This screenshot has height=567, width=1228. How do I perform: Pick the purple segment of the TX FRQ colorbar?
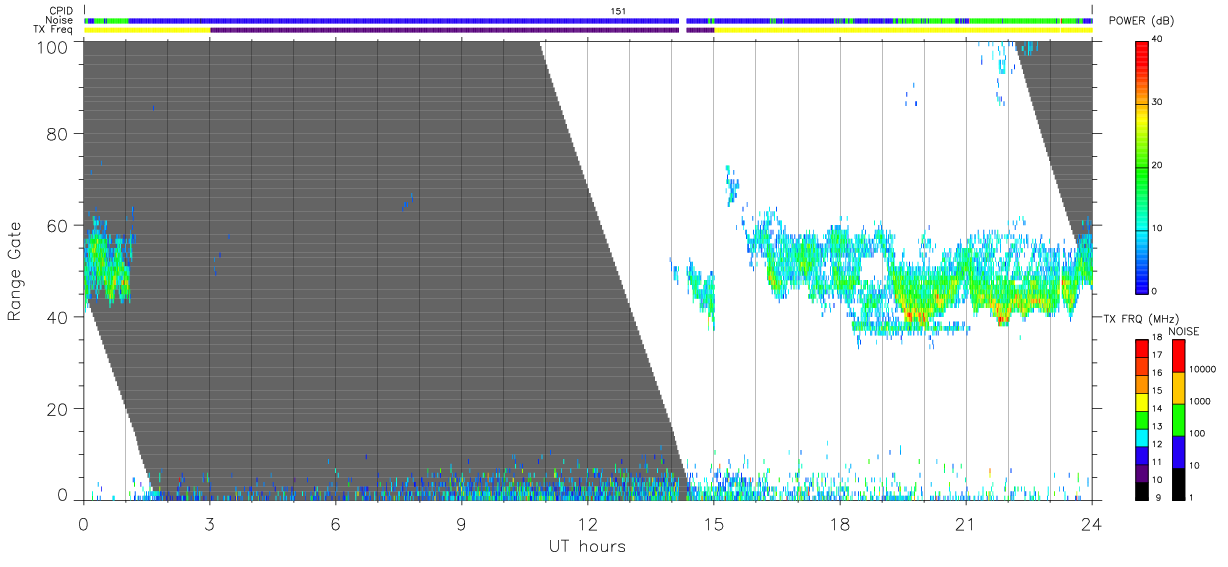point(1141,471)
